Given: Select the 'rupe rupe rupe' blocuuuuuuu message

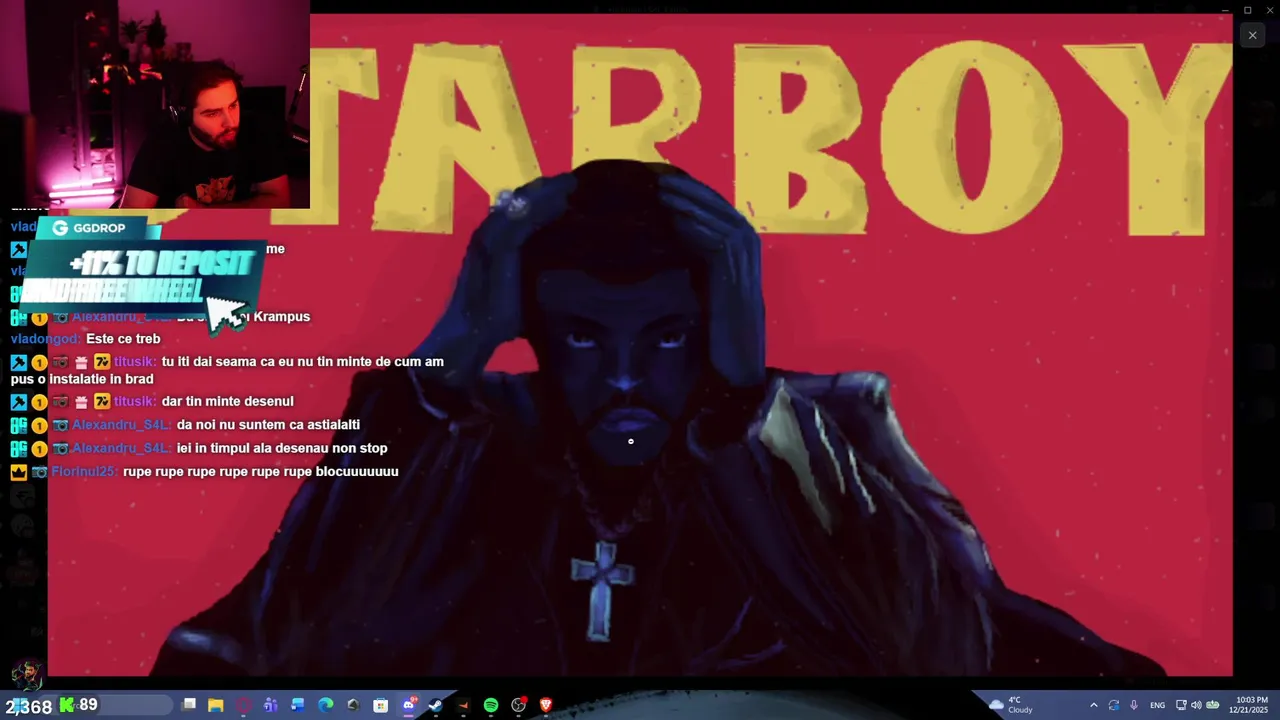Looking at the screenshot, I should pos(261,471).
